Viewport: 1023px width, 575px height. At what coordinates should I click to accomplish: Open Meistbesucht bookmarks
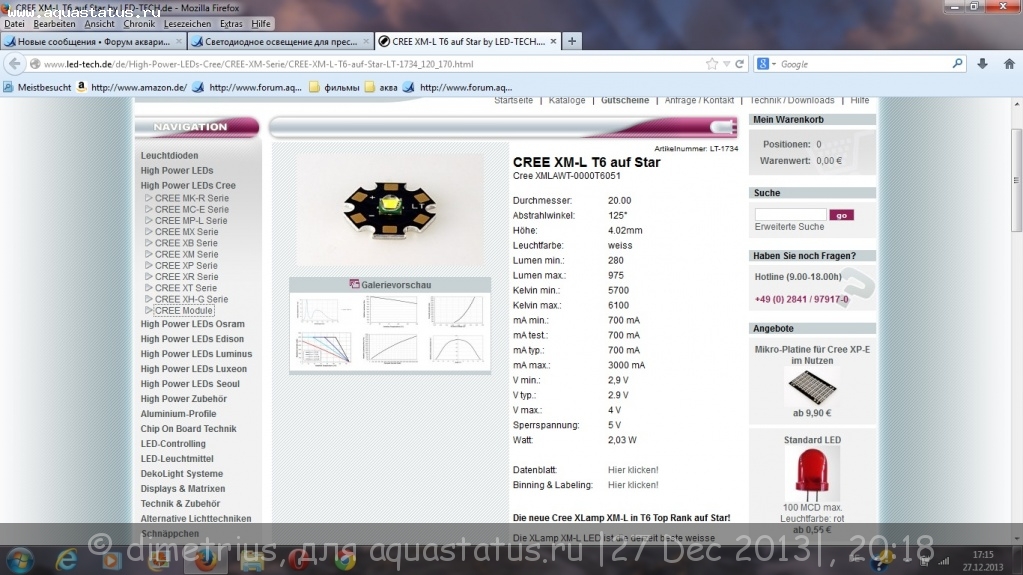coord(37,87)
